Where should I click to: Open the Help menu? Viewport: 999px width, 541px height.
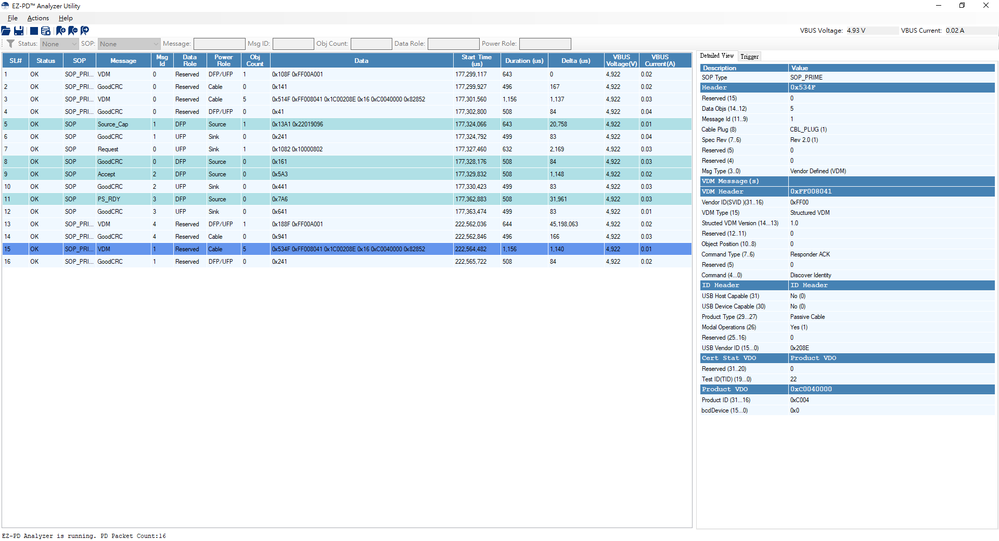point(66,18)
